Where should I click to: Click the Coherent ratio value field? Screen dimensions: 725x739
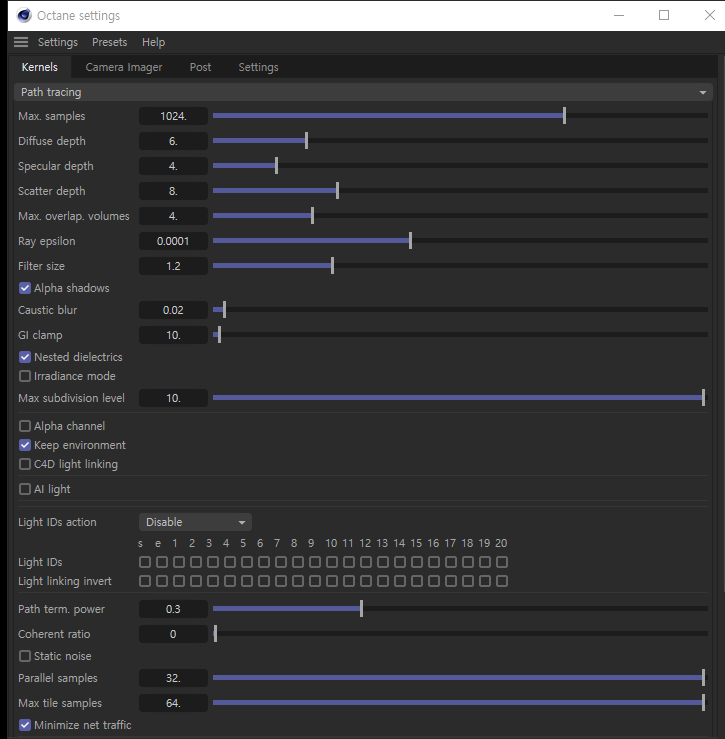pos(173,634)
